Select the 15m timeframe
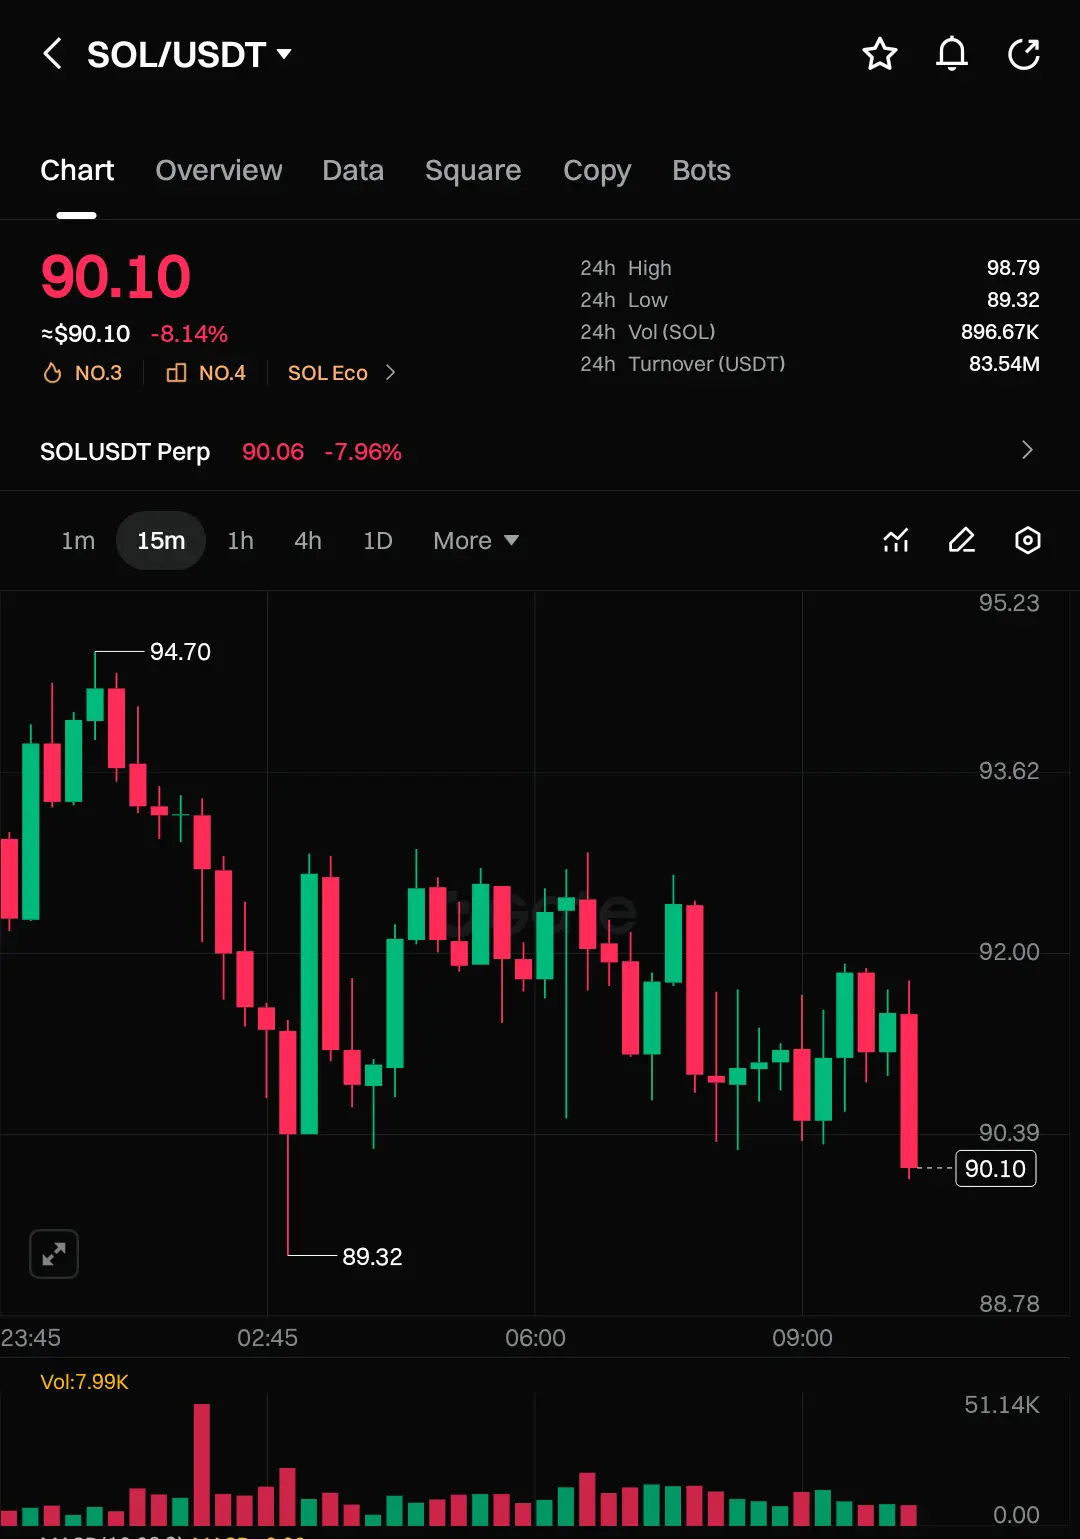Viewport: 1080px width, 1539px height. (x=161, y=541)
